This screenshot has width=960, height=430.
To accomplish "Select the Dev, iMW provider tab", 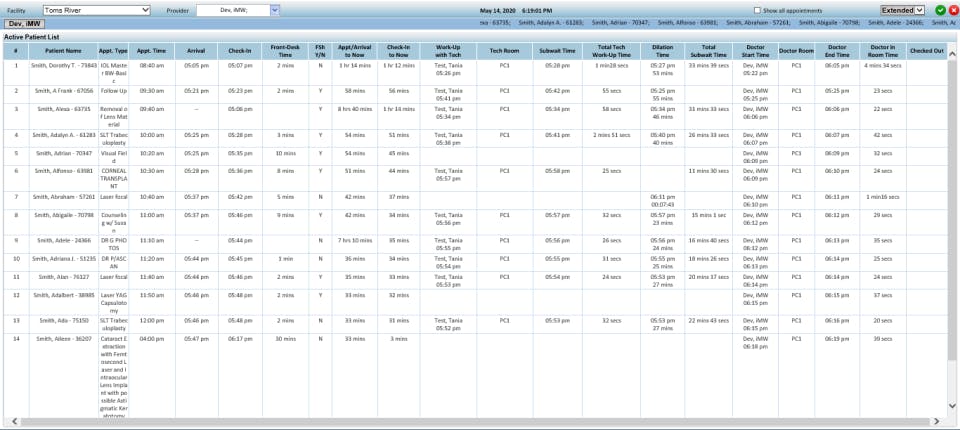I will [x=24, y=23].
